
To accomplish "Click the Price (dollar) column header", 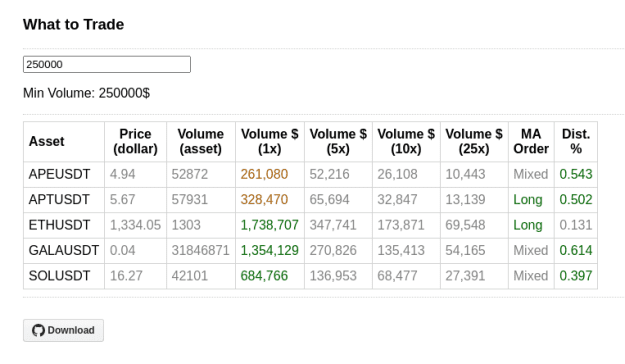I will point(136,142).
